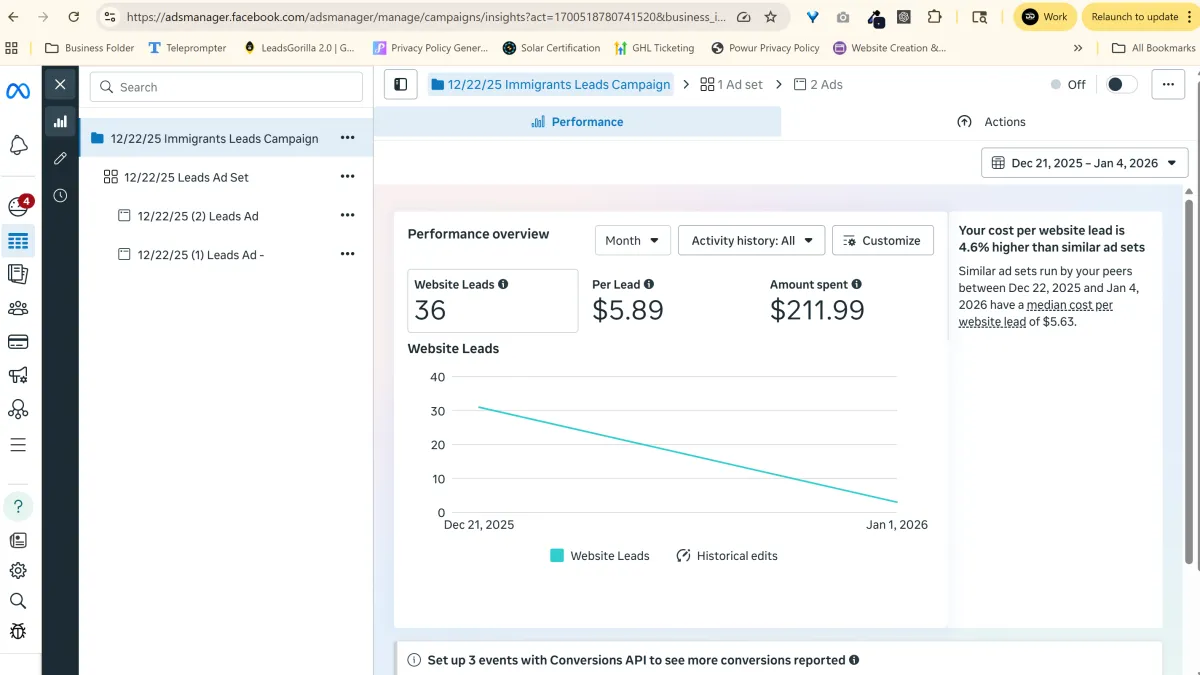Open the campaigns table grid icon

click(x=18, y=241)
